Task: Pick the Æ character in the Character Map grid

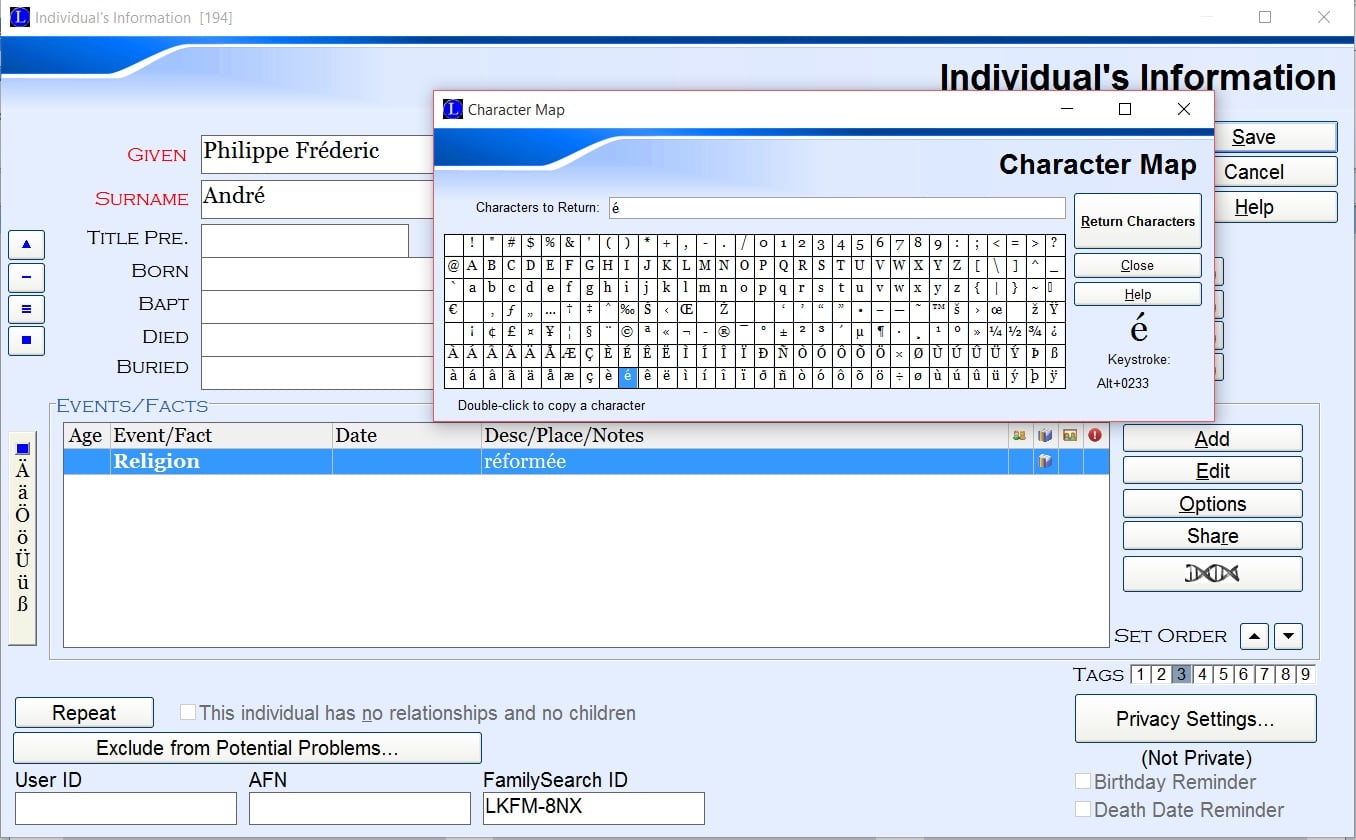Action: pos(569,354)
